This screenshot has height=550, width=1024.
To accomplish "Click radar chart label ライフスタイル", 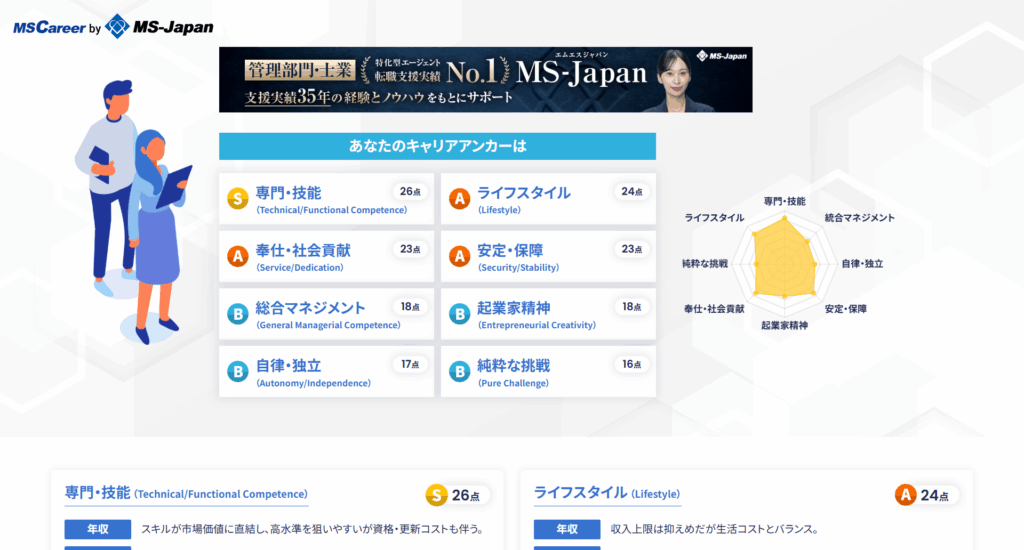I will tap(714, 218).
